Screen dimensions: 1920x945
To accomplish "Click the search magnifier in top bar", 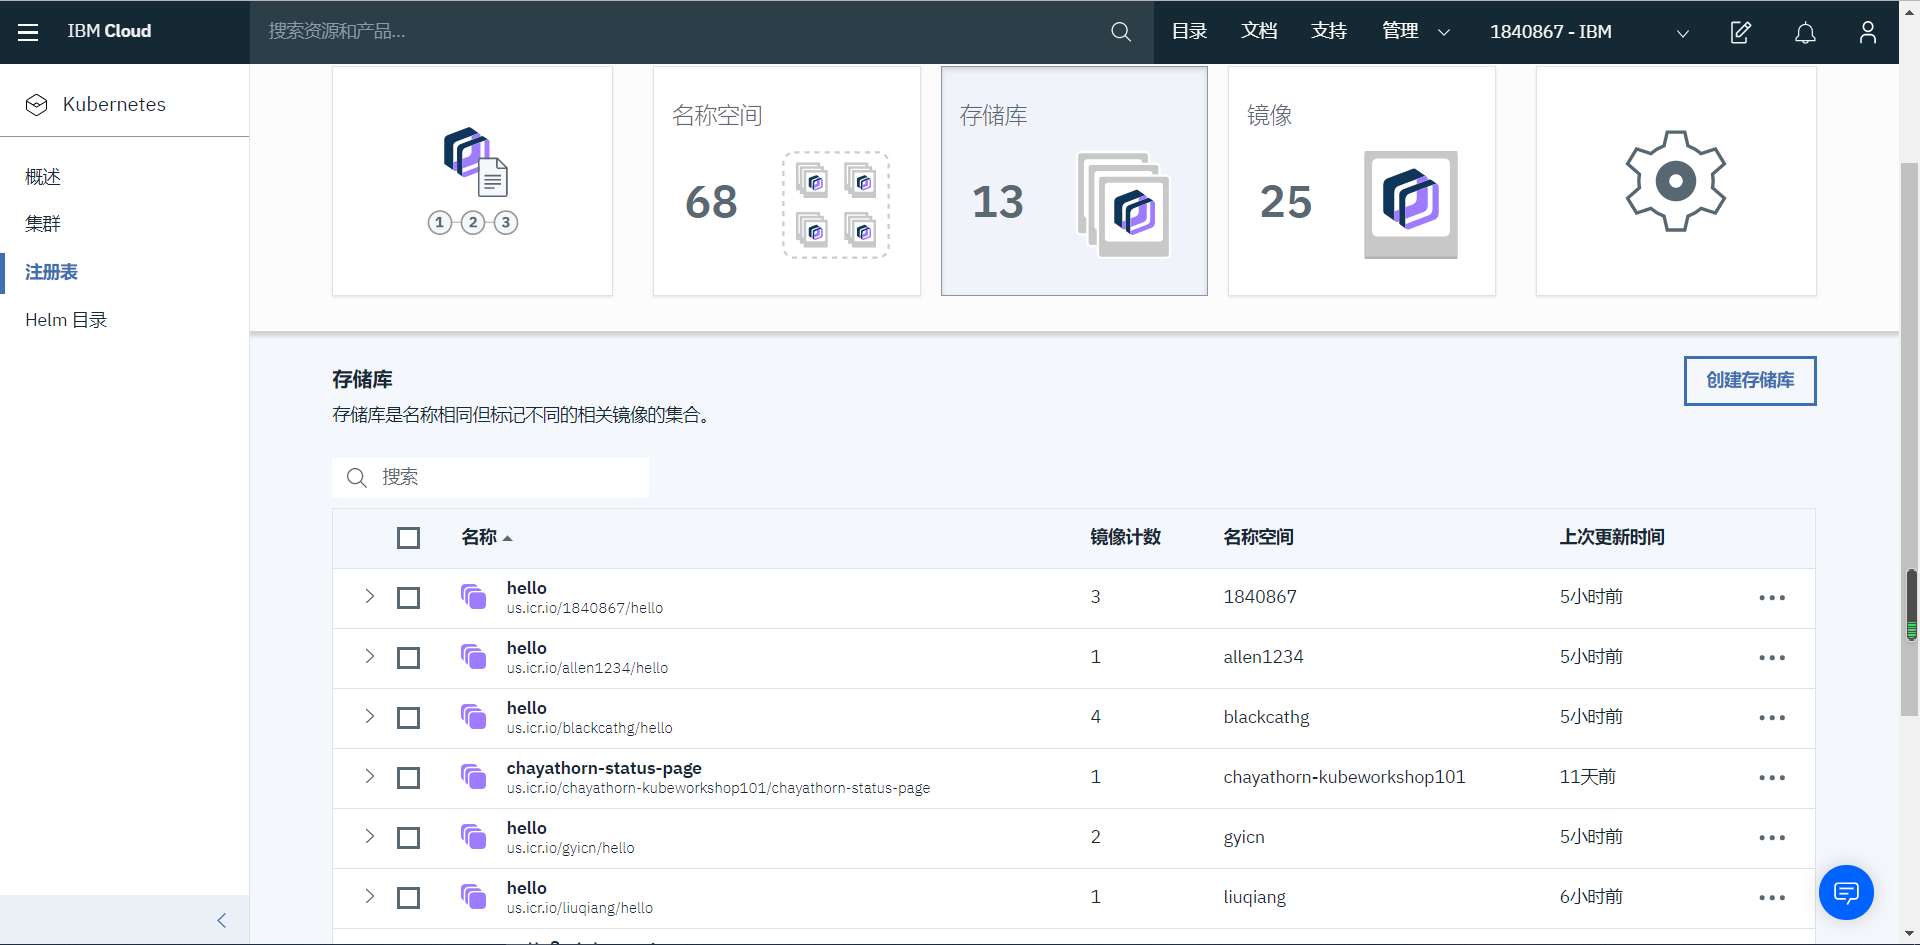I will click(x=1121, y=32).
